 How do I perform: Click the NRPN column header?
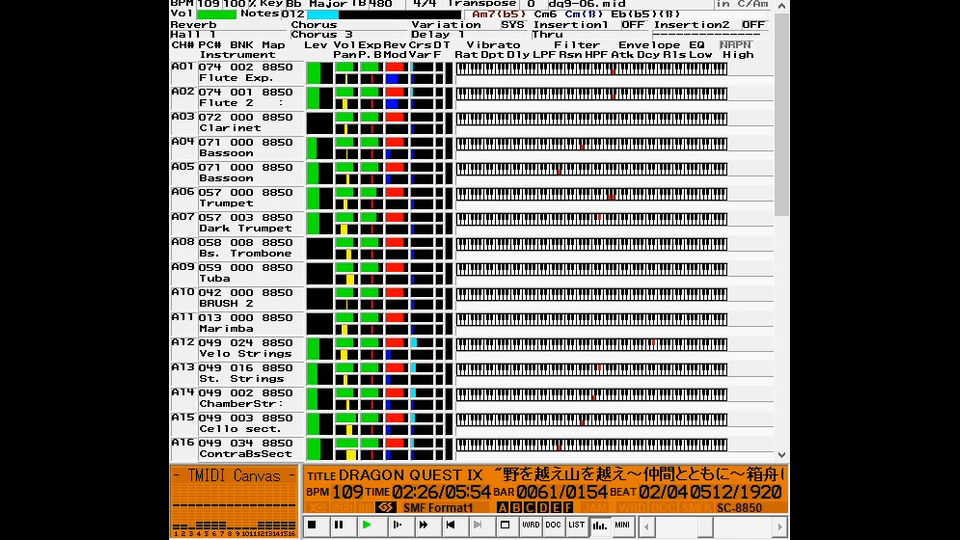(x=735, y=45)
